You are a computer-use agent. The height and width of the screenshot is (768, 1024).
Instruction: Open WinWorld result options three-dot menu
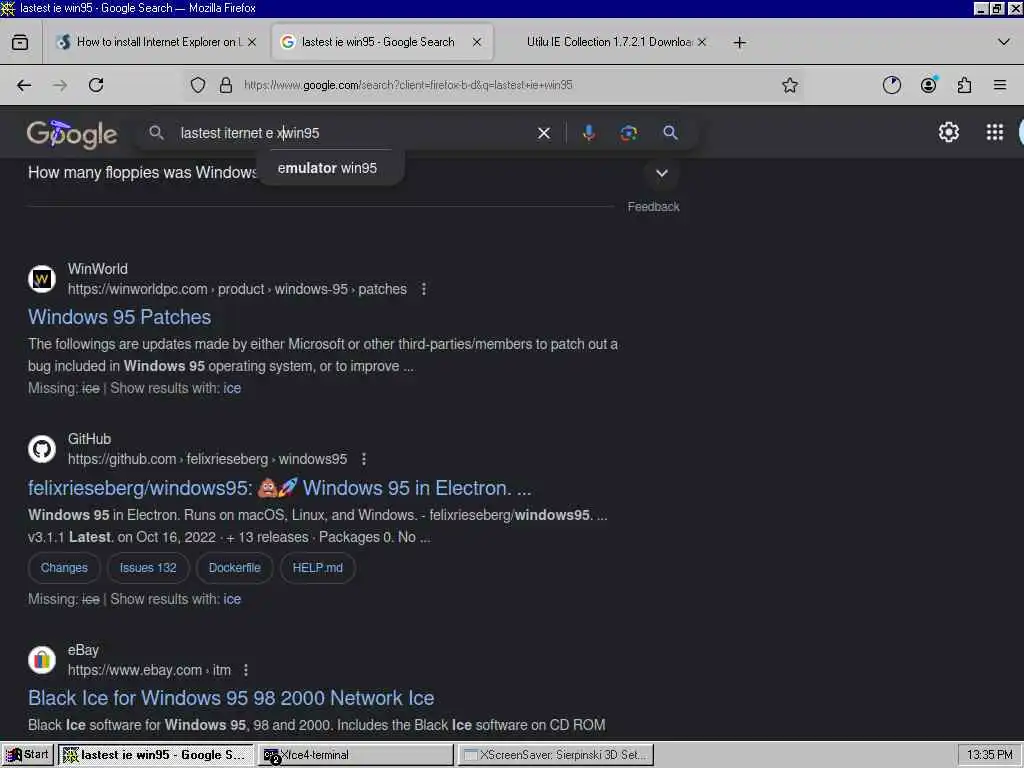[424, 289]
